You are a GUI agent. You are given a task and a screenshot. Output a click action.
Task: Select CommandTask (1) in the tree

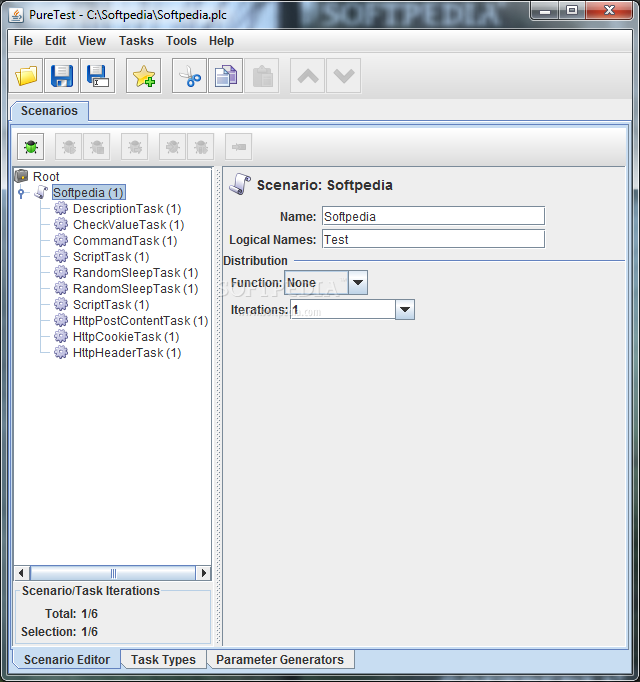125,241
